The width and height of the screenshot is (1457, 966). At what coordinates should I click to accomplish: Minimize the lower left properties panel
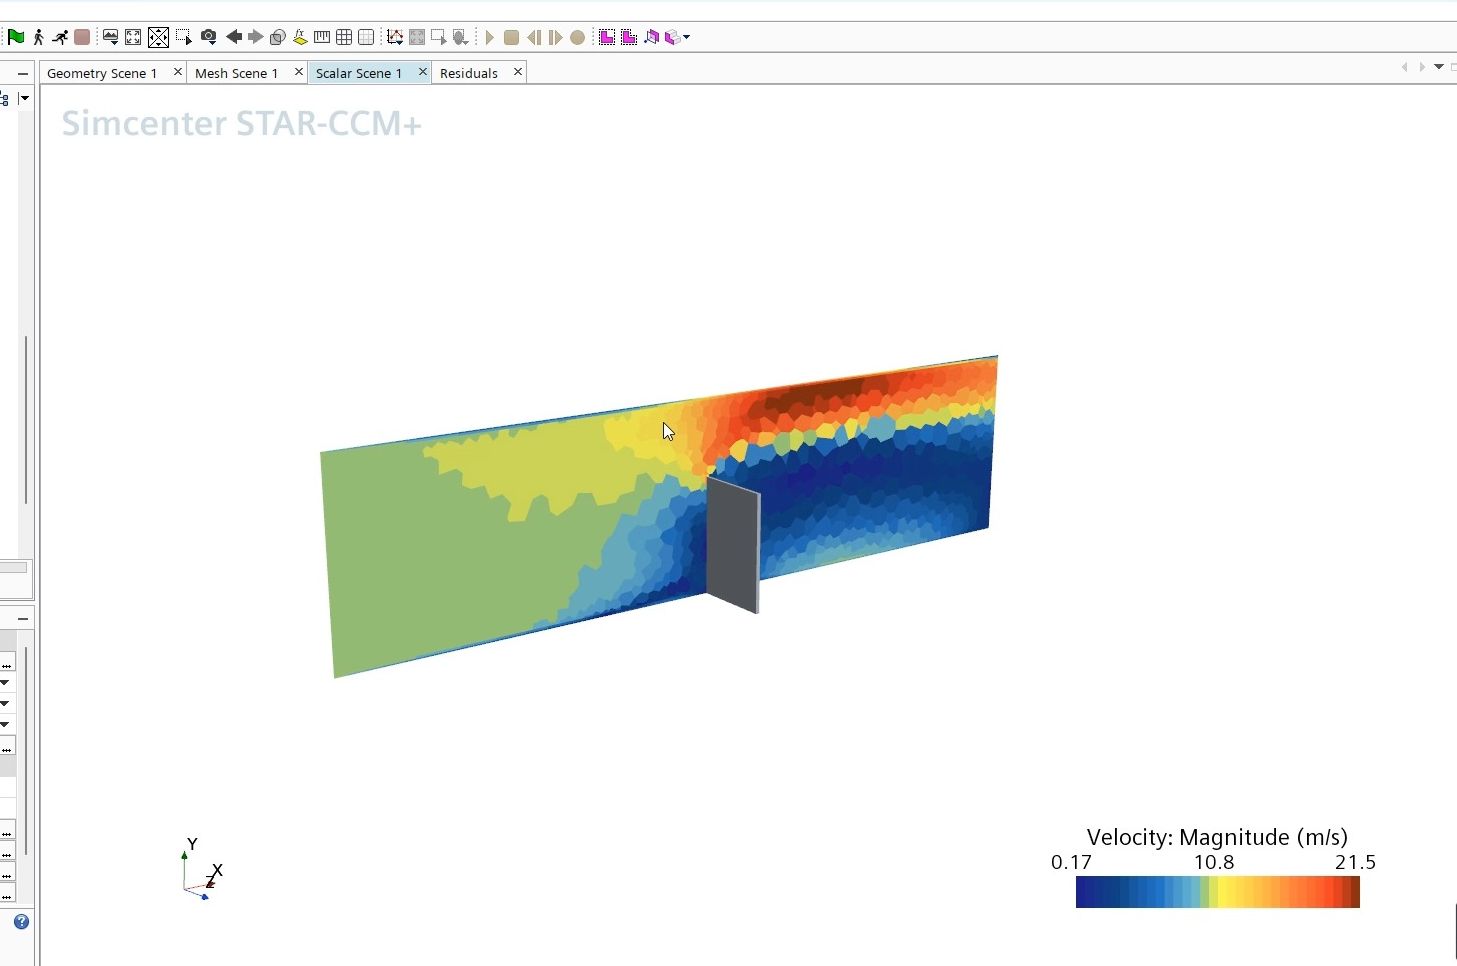tap(23, 619)
